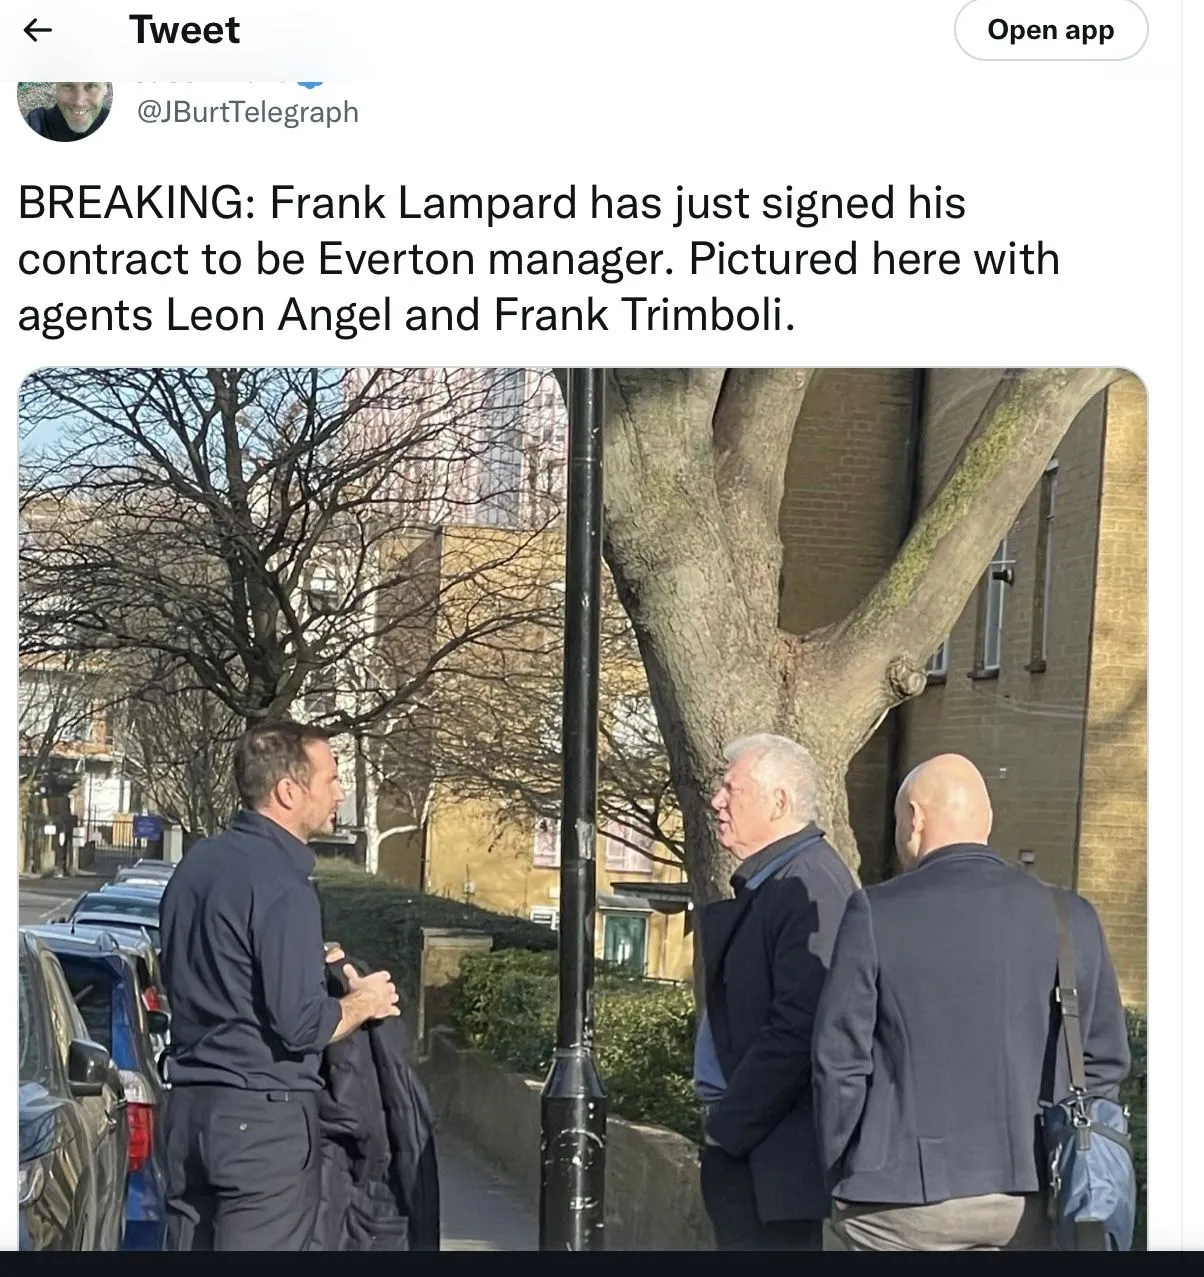Viewport: 1204px width, 1277px height.
Task: Select the Tweet header title
Action: tap(184, 30)
